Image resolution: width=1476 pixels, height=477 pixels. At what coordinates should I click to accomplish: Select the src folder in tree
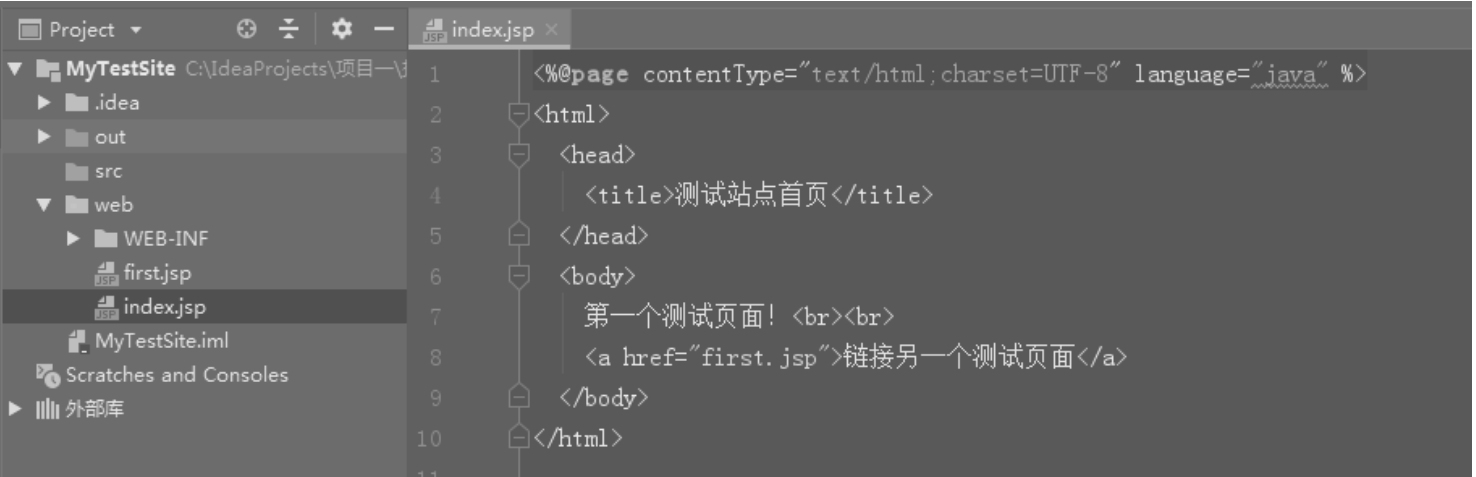click(108, 171)
